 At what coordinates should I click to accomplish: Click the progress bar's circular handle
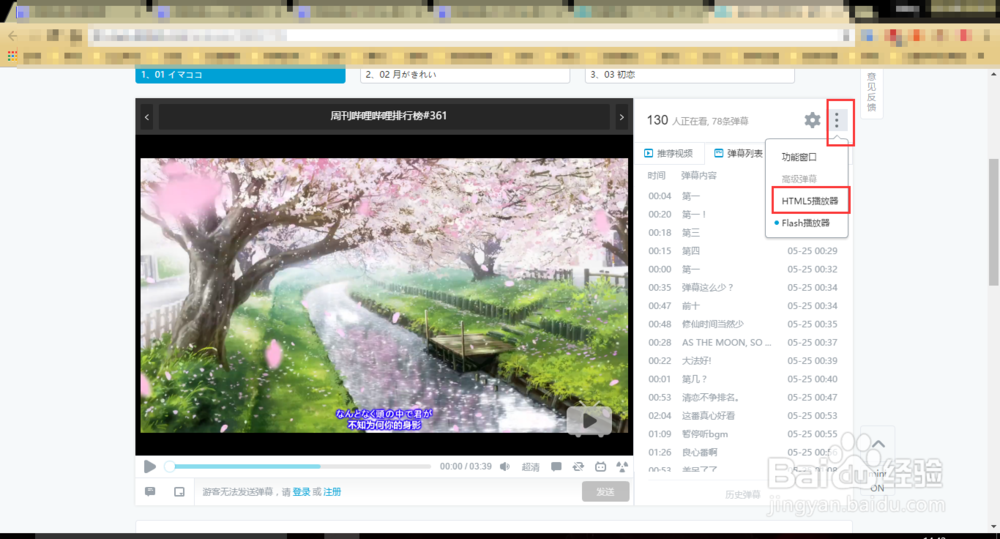pyautogui.click(x=170, y=467)
